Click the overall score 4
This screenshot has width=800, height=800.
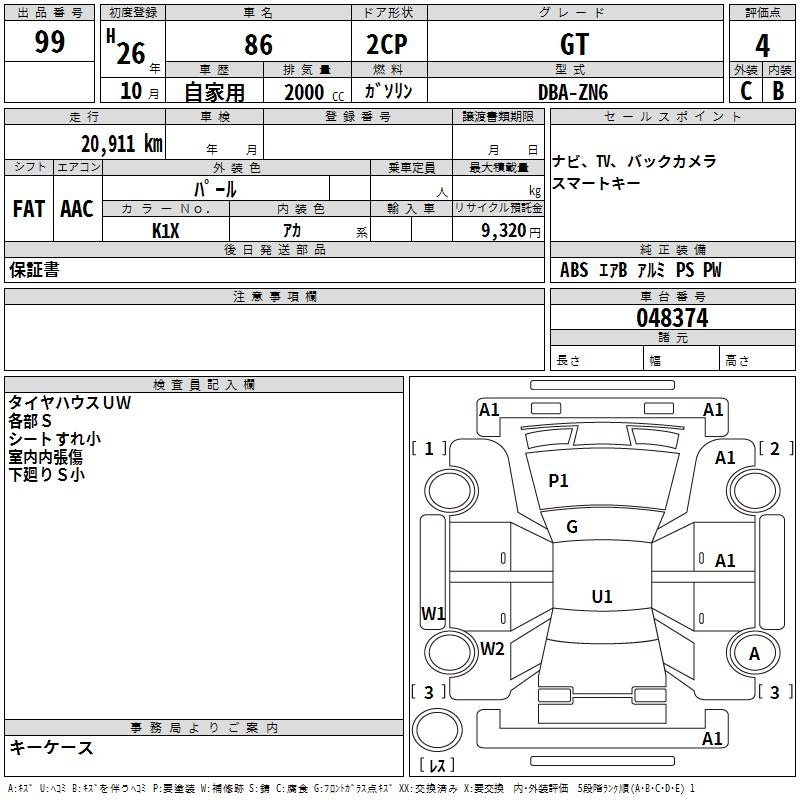[x=762, y=45]
